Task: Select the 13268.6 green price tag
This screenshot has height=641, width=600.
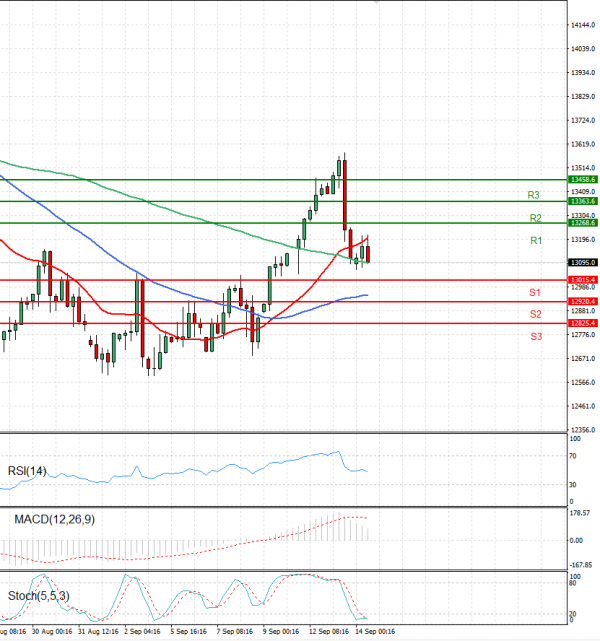Action: coord(583,223)
